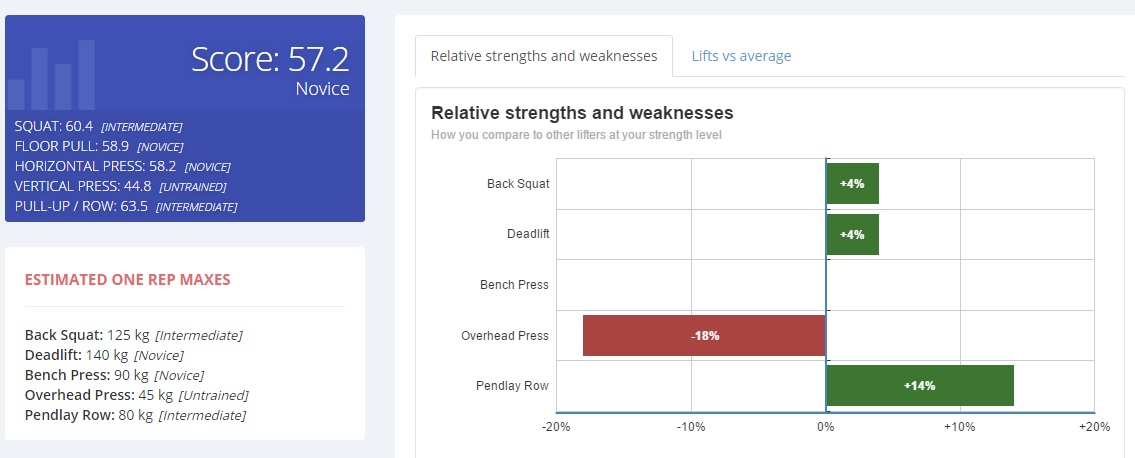Click Overhead Press: 45 kg entry

(x=137, y=395)
